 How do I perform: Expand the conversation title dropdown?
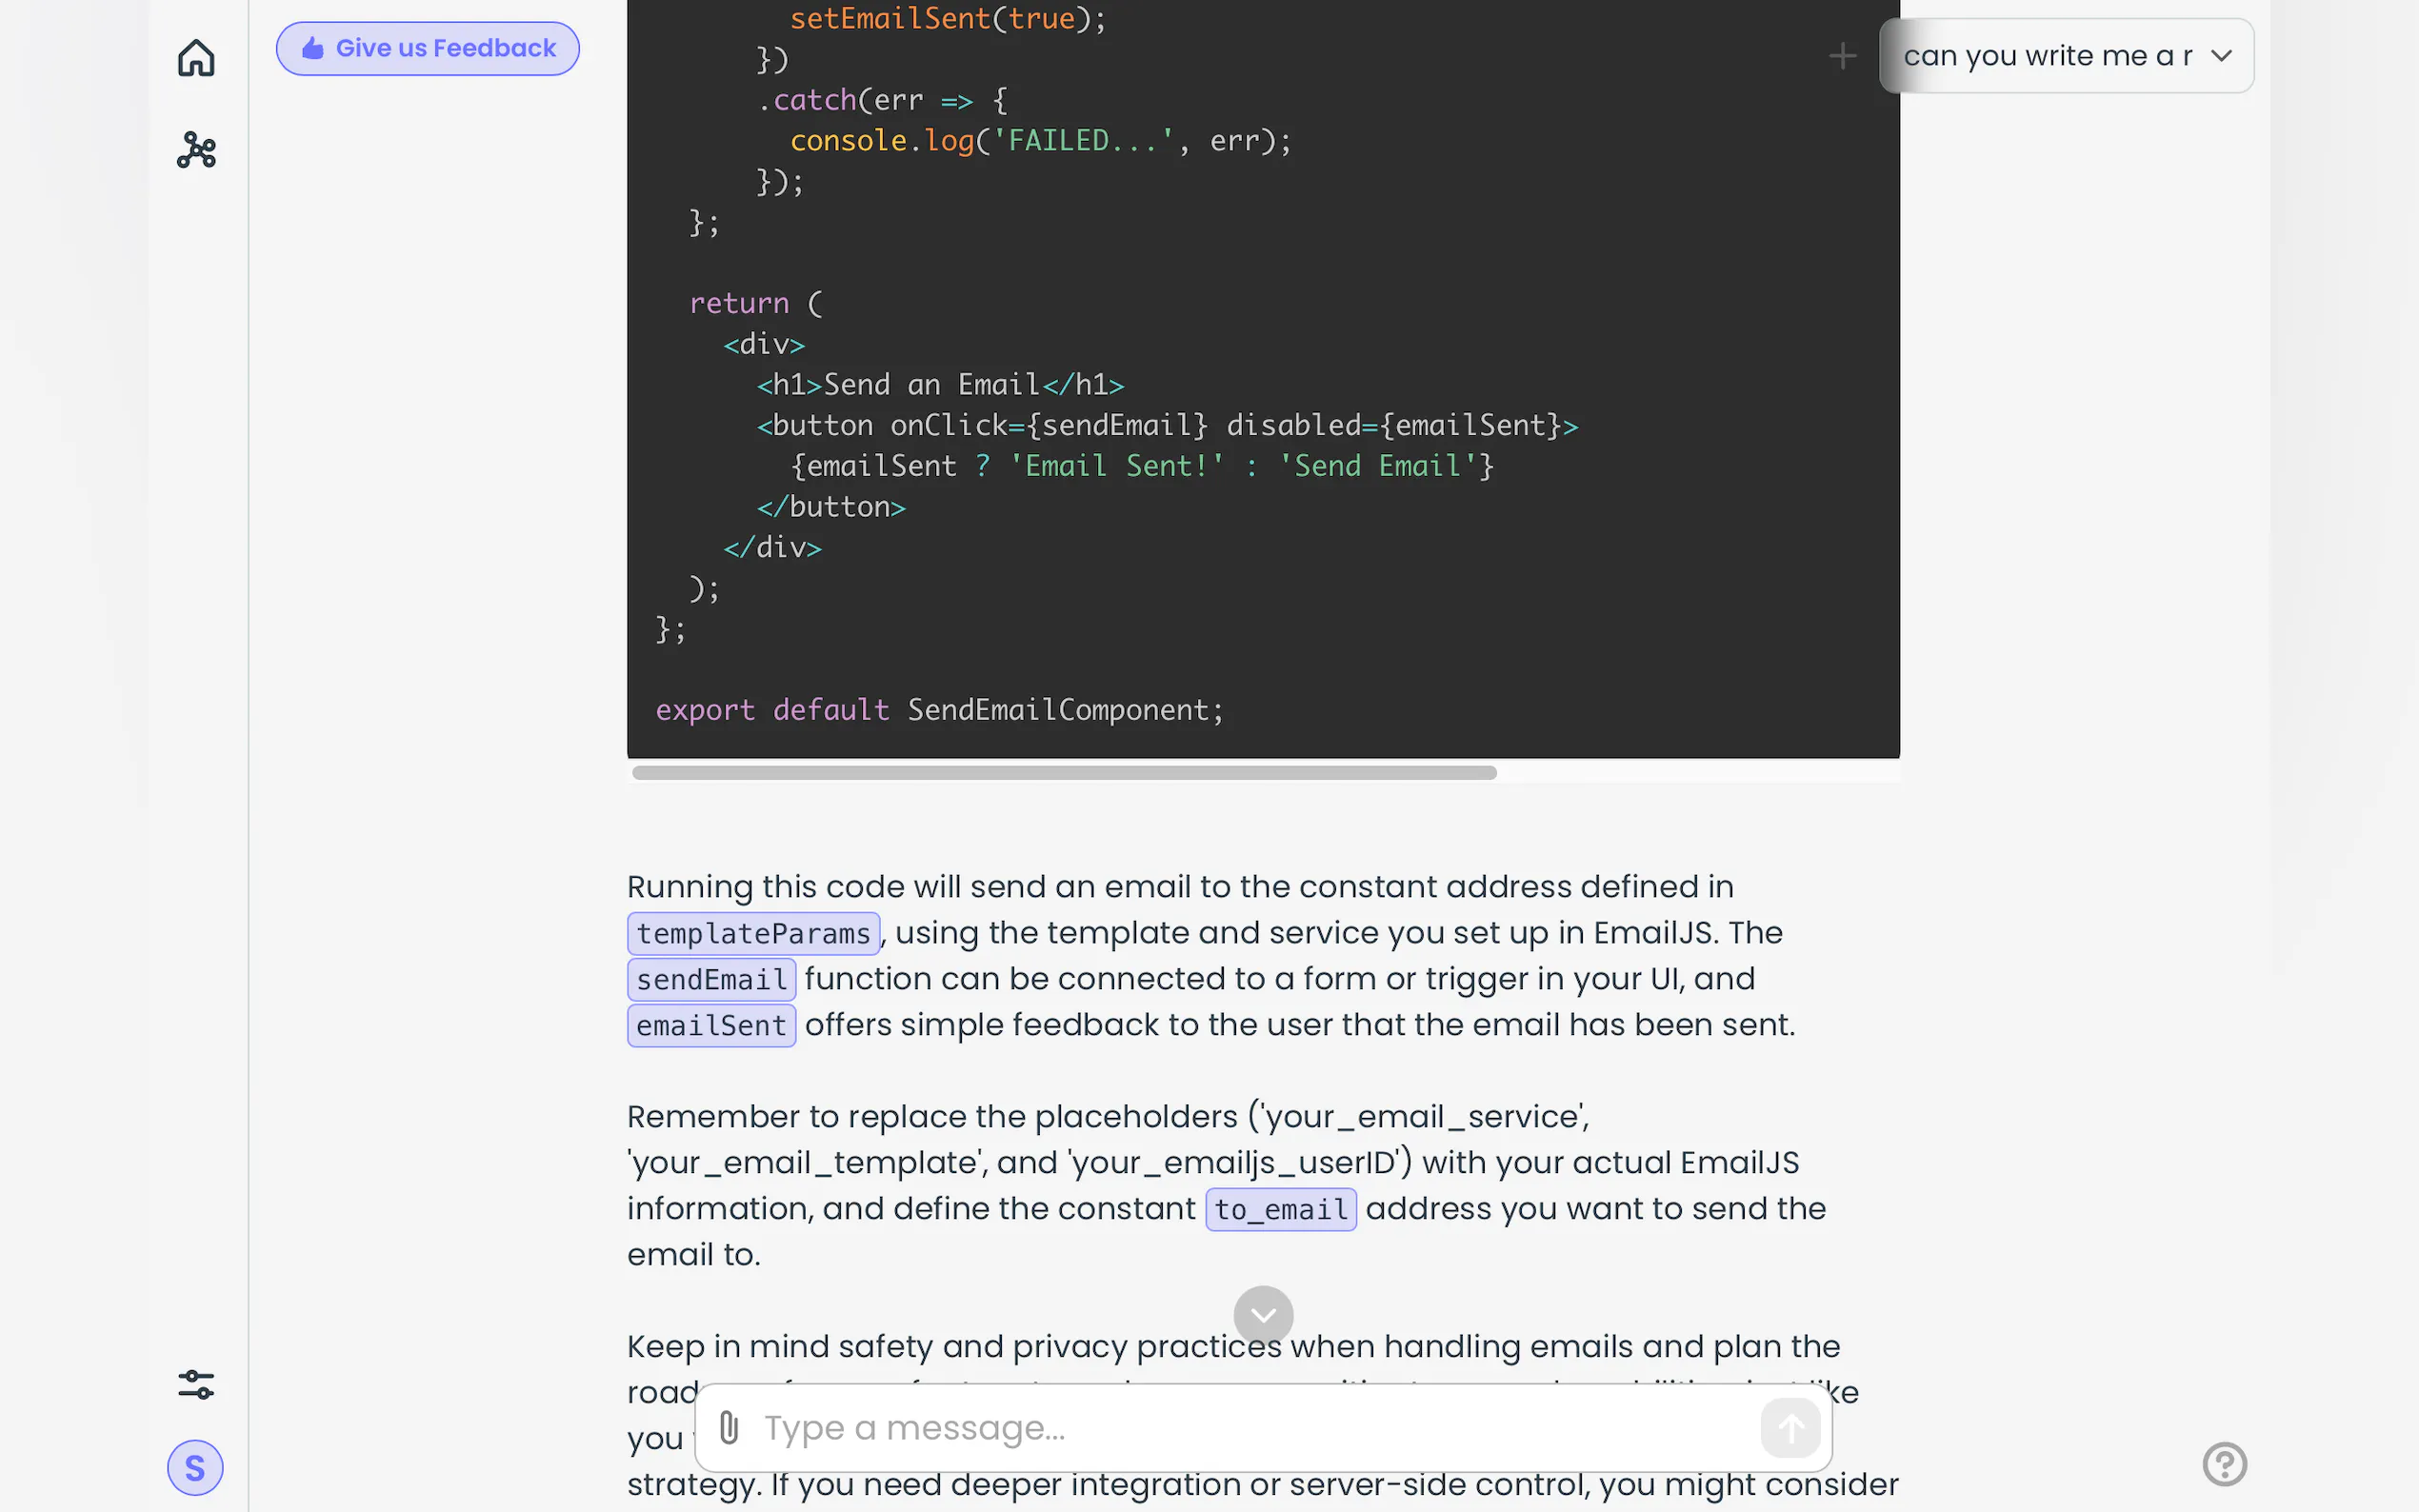[x=2046, y=56]
